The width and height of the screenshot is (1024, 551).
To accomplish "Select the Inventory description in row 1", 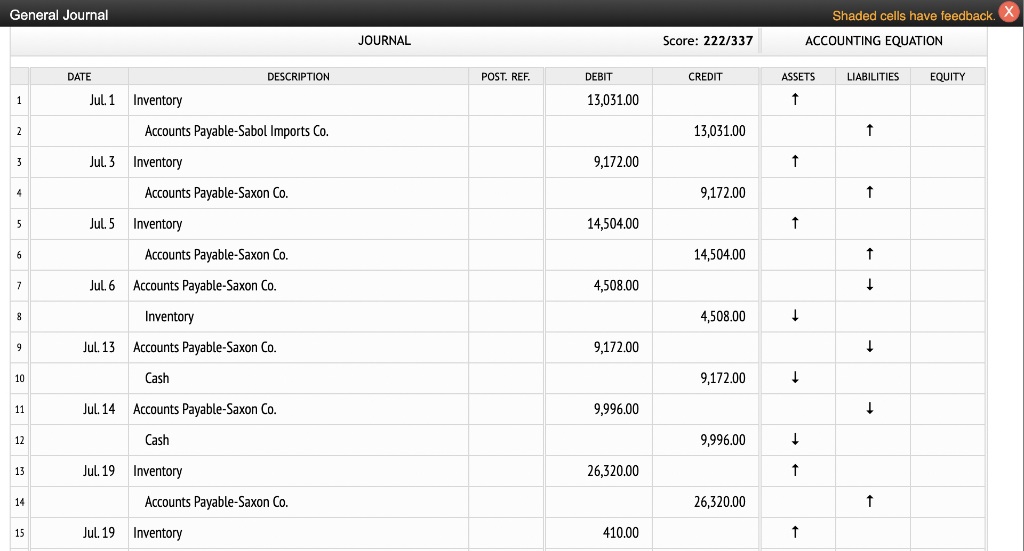I will [157, 101].
